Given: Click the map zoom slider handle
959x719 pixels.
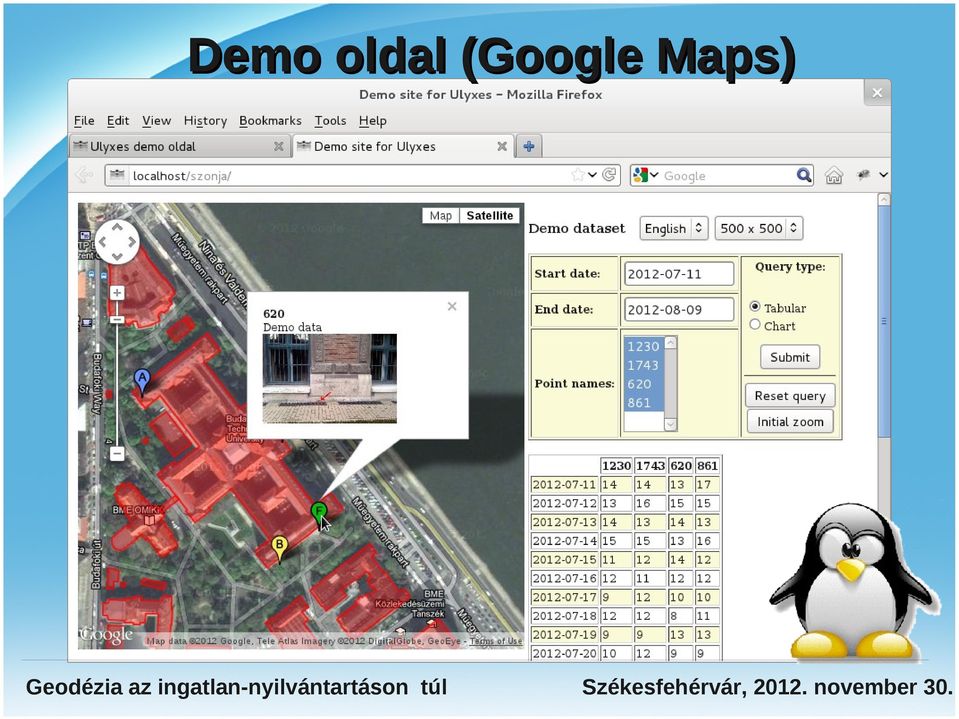Looking at the screenshot, I should tap(117, 319).
